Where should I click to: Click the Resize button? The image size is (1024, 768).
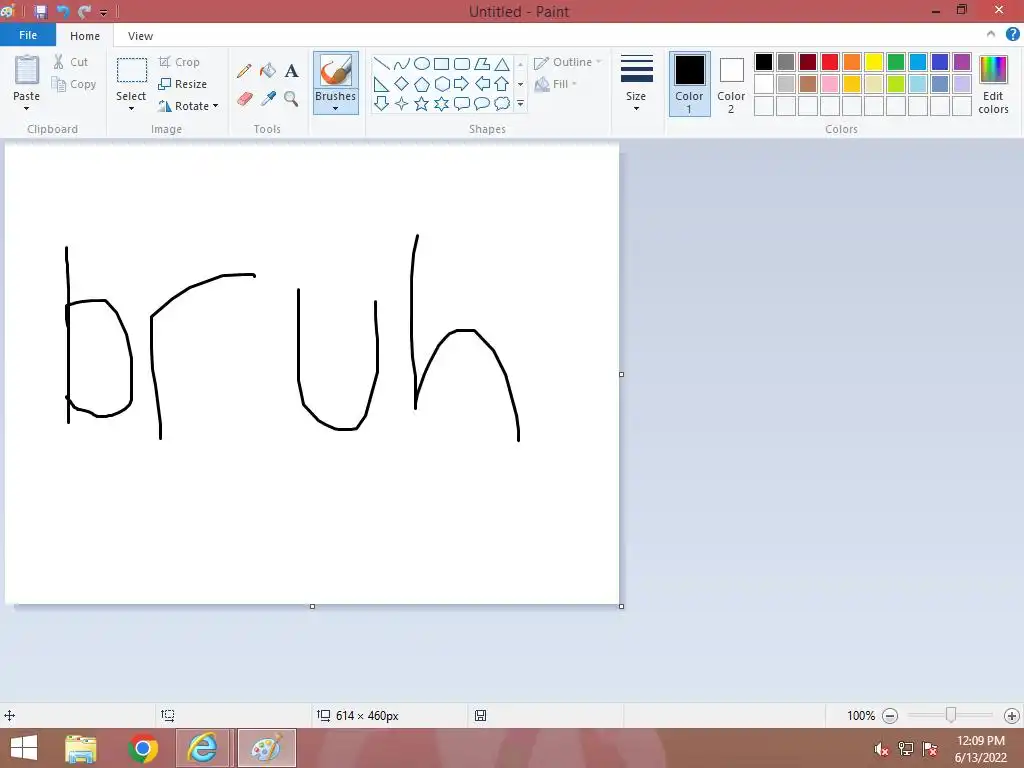(183, 84)
